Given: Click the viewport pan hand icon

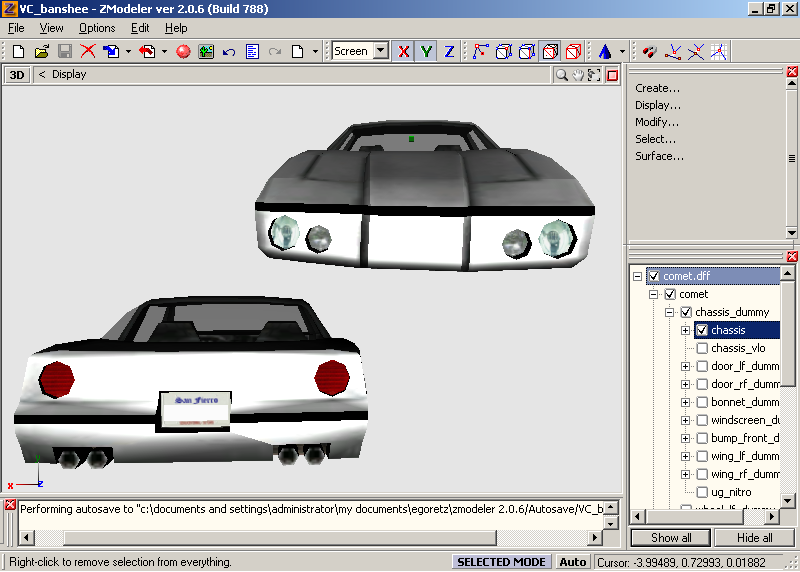Looking at the screenshot, I should [x=578, y=76].
